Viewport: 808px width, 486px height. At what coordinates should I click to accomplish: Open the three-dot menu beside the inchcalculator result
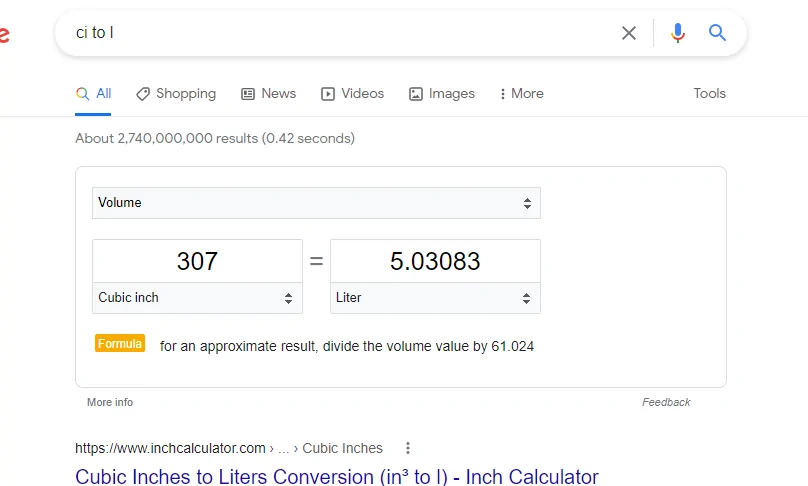pos(408,448)
